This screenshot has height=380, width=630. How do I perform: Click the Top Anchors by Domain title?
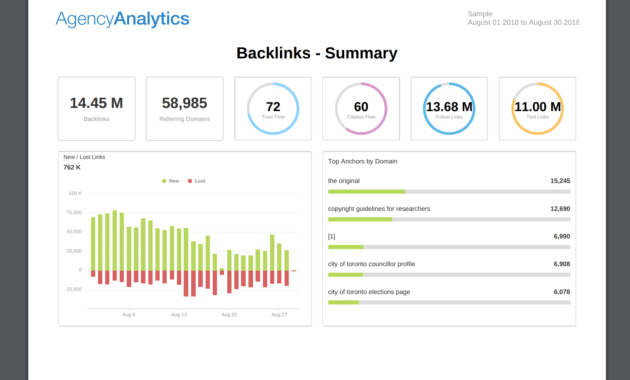[362, 161]
